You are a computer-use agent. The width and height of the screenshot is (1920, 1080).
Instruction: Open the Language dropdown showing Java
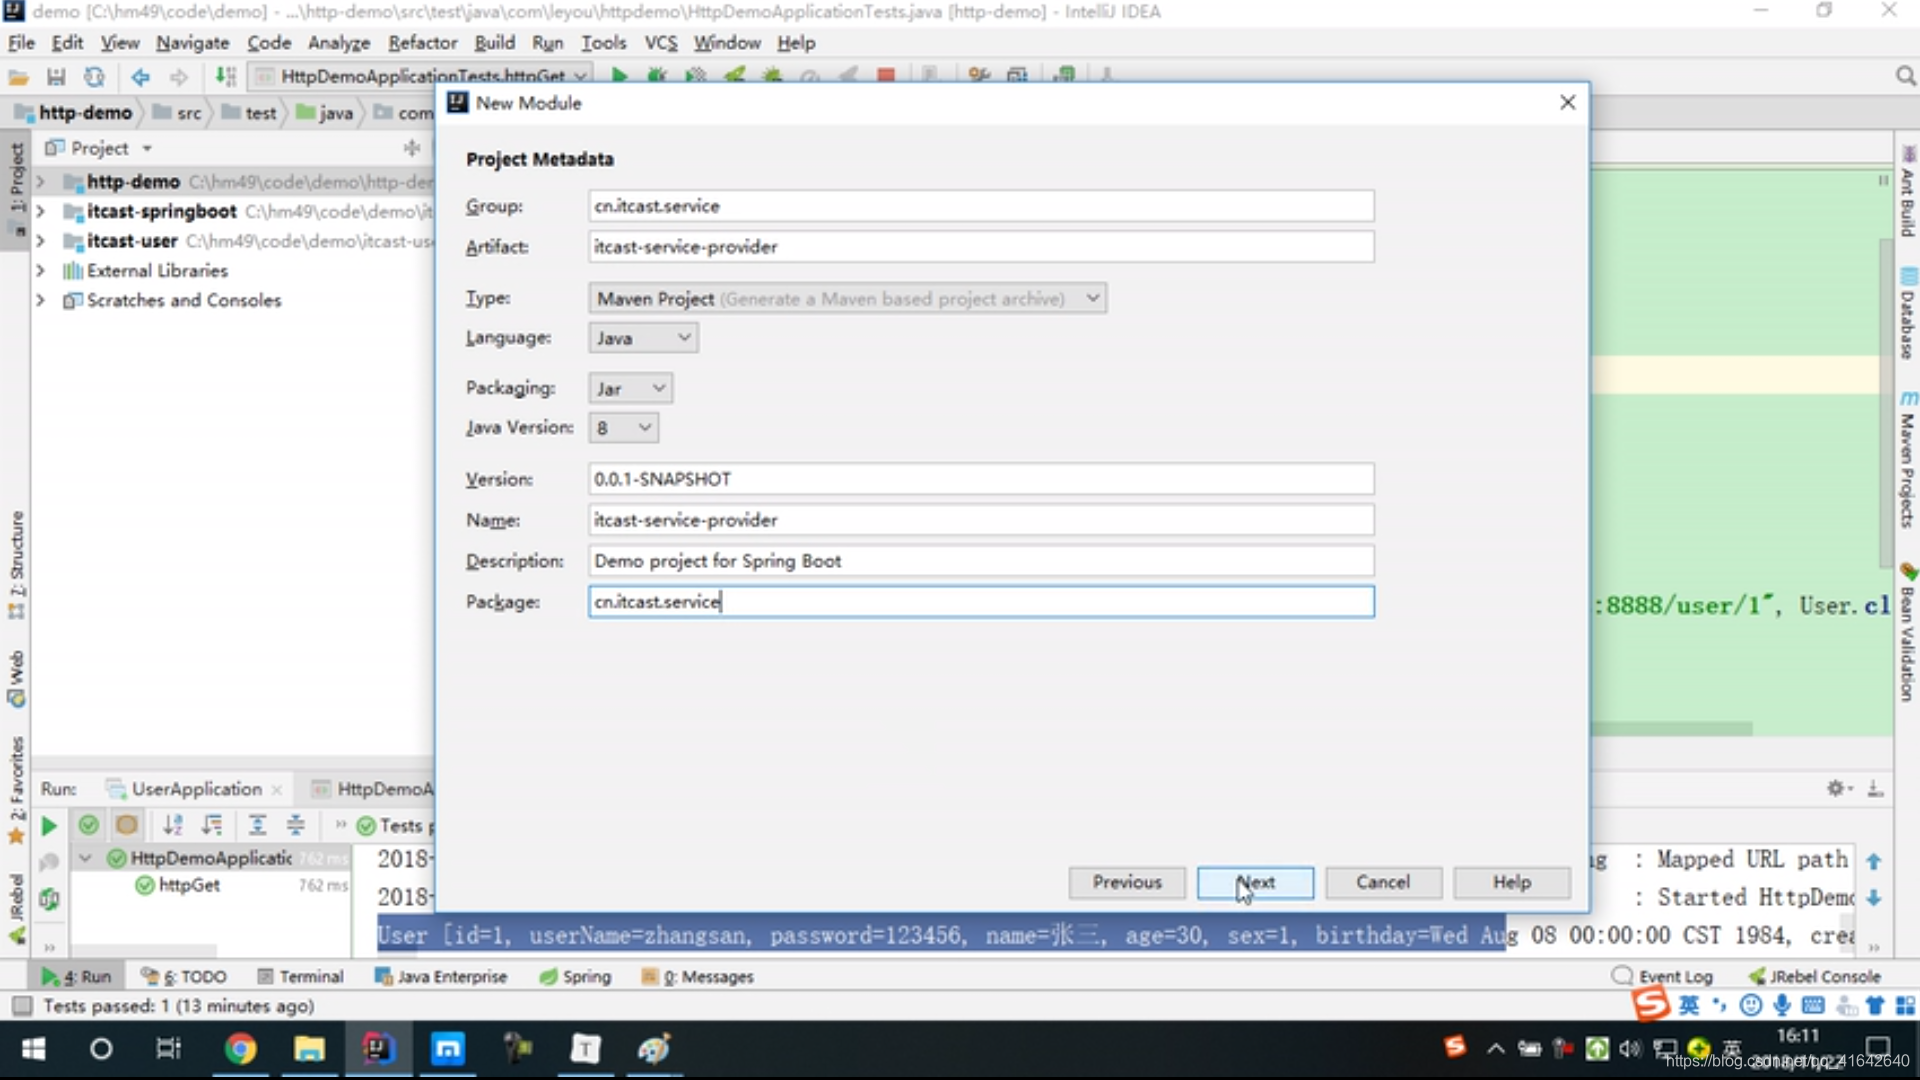click(x=643, y=338)
